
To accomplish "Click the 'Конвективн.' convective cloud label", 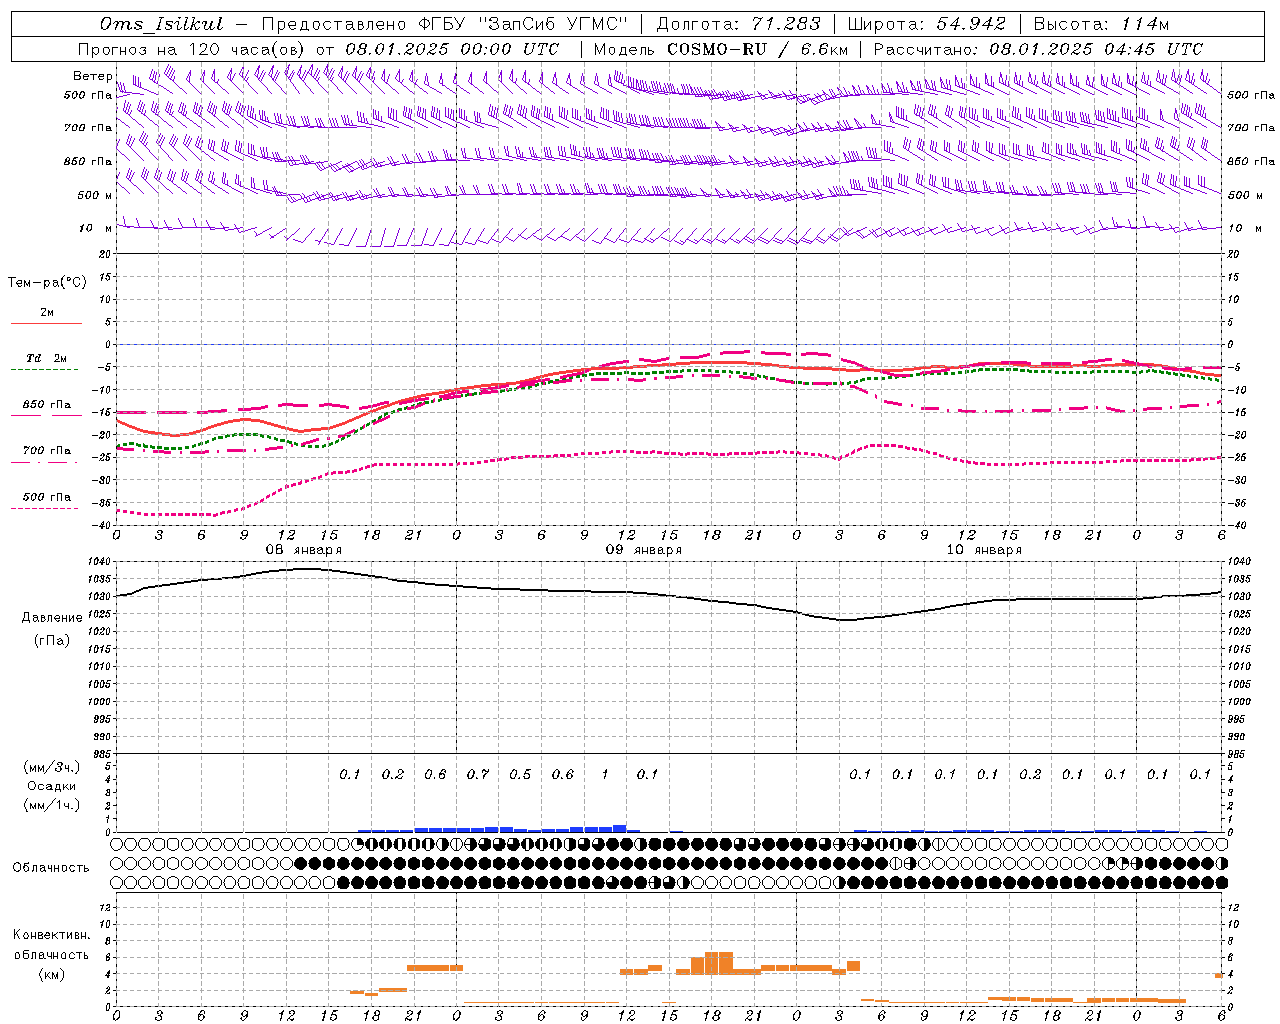I will tap(51, 935).
